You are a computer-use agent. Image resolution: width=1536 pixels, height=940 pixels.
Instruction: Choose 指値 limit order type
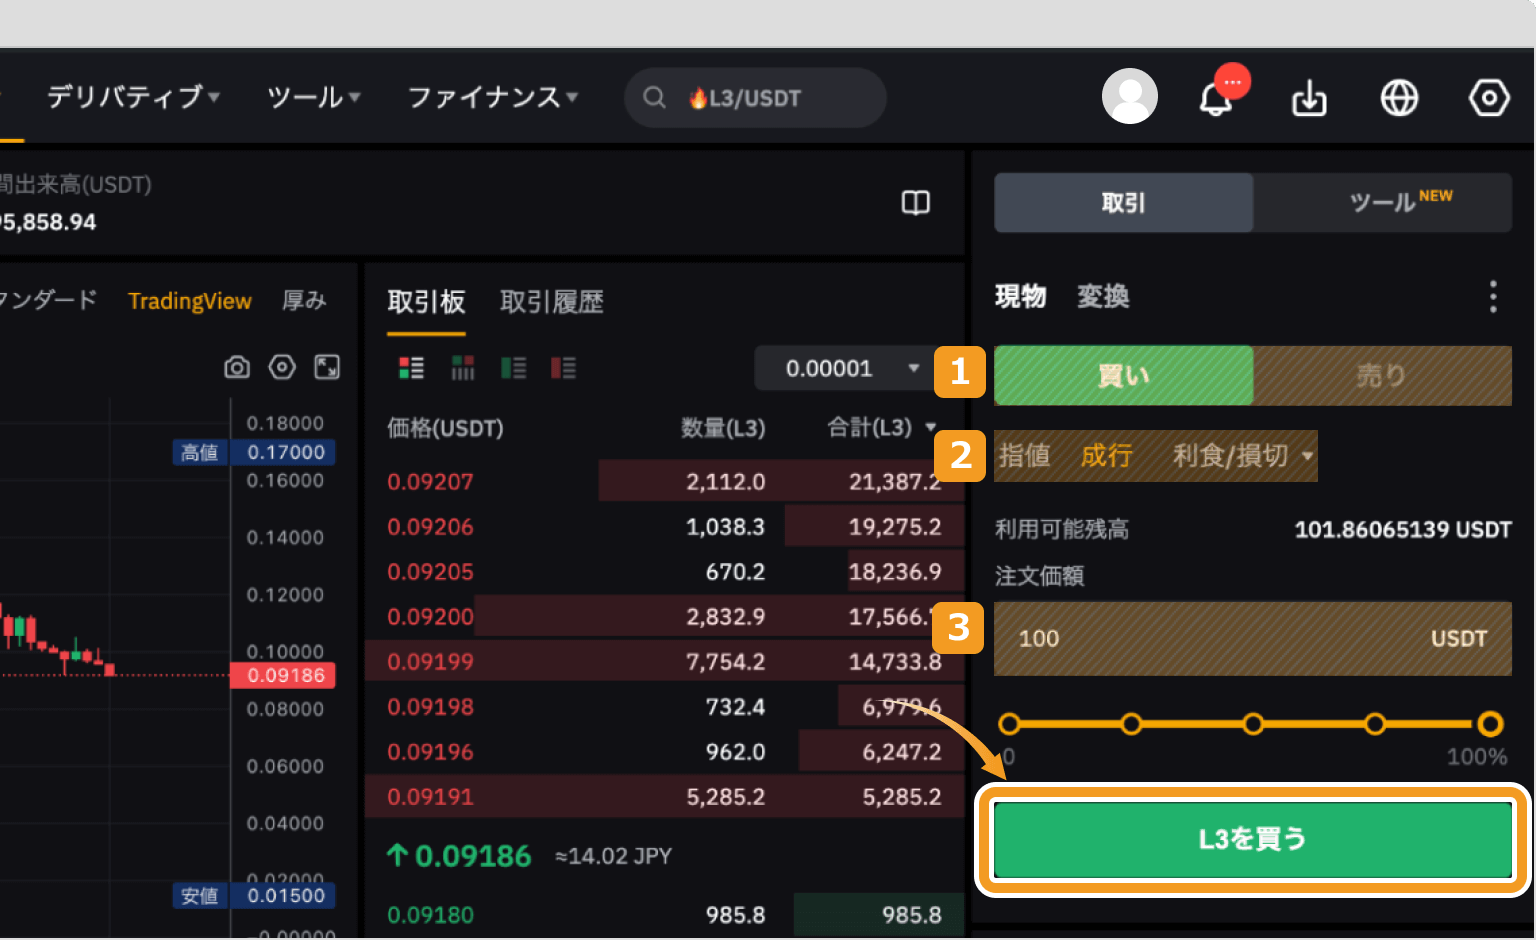1025,456
